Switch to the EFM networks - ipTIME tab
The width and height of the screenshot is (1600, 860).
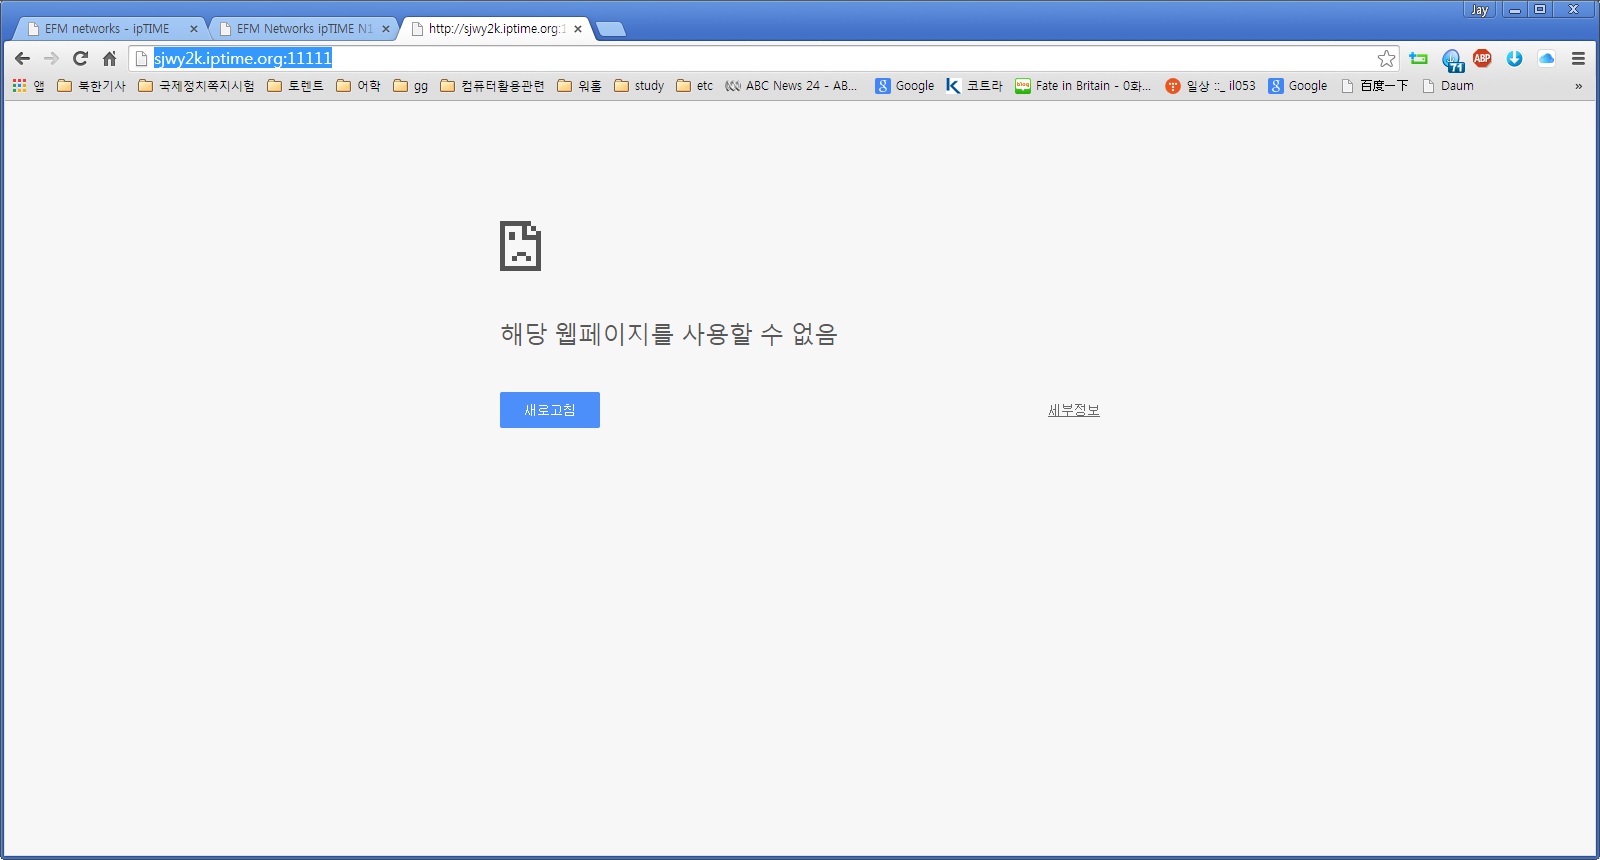coord(106,29)
